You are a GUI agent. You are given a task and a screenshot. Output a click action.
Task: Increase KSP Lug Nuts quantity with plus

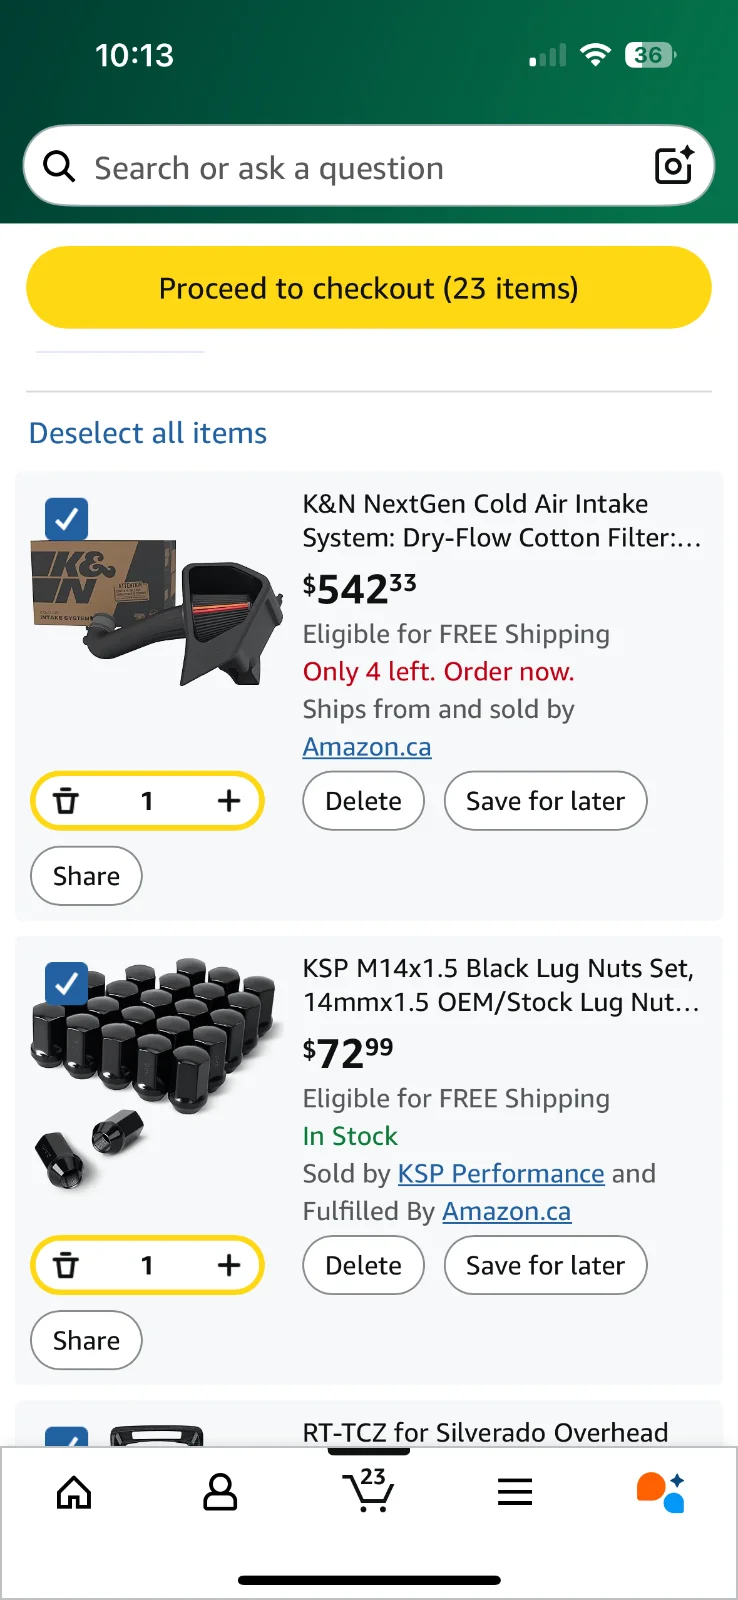229,1266
